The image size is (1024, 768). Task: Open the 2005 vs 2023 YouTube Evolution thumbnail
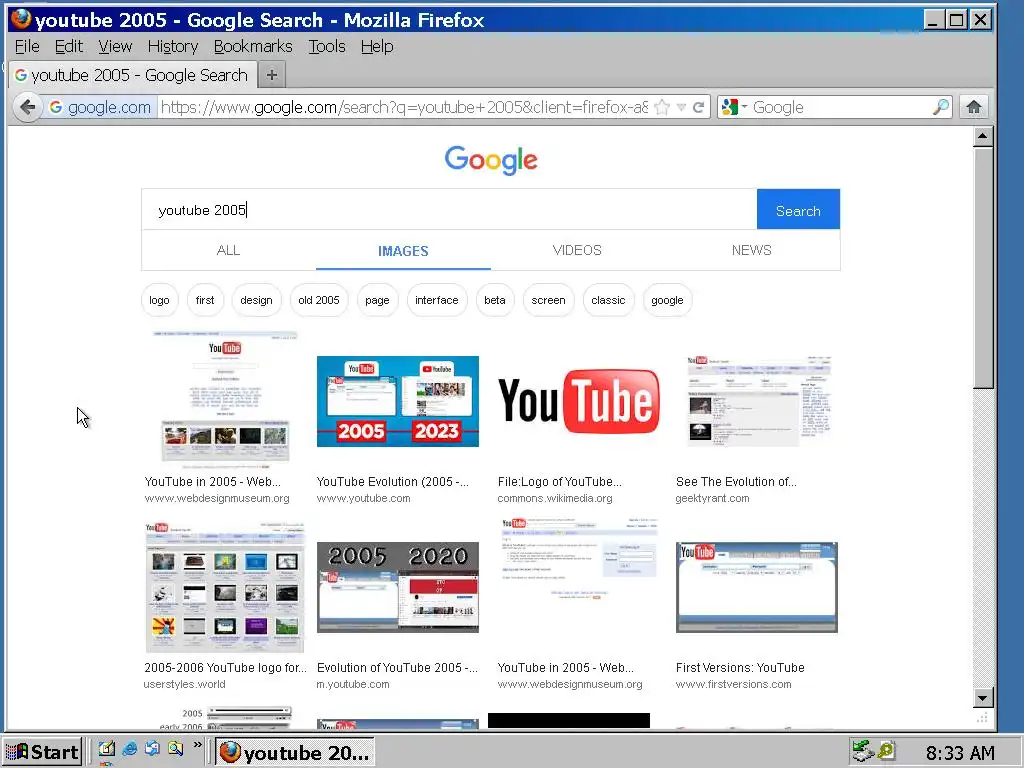tap(398, 401)
